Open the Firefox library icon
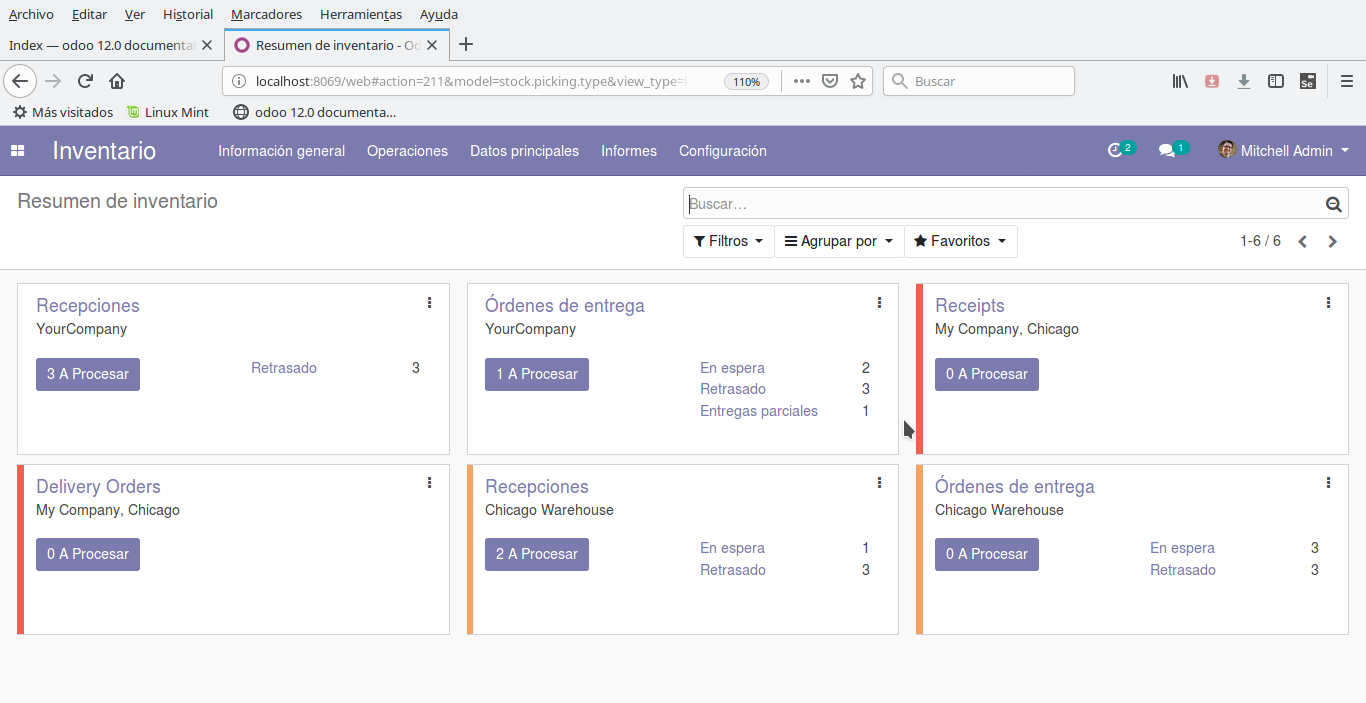Image resolution: width=1366 pixels, height=703 pixels. [1179, 81]
